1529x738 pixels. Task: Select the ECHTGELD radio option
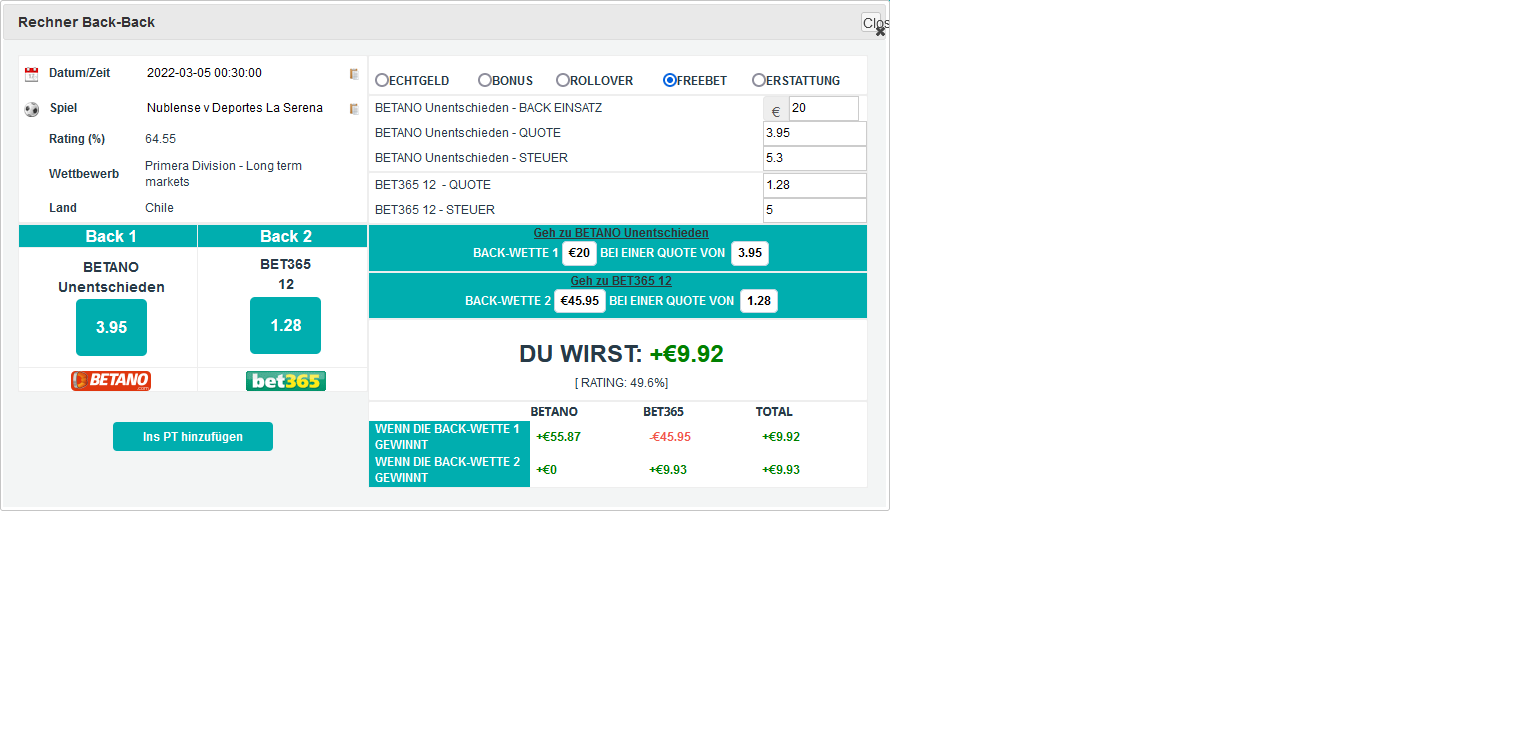tap(382, 80)
